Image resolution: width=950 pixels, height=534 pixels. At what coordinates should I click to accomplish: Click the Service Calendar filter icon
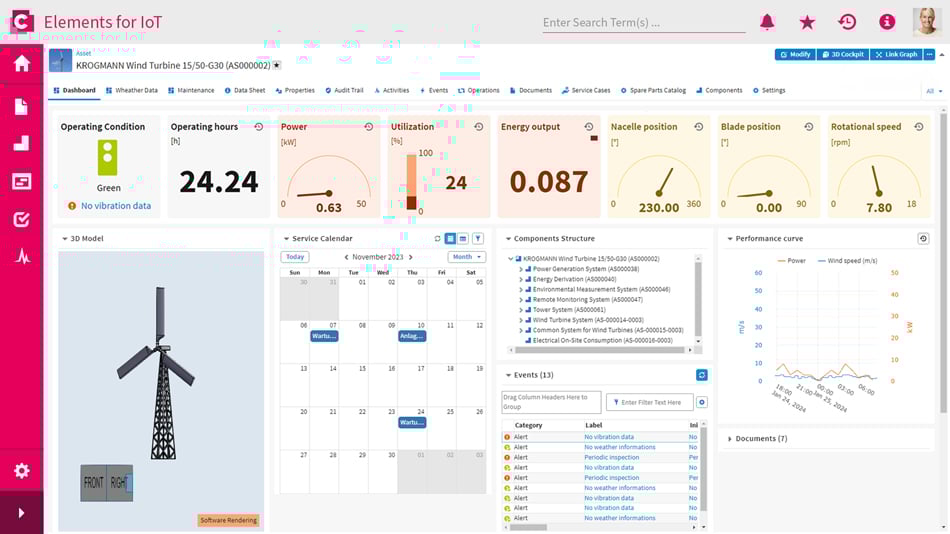point(478,239)
